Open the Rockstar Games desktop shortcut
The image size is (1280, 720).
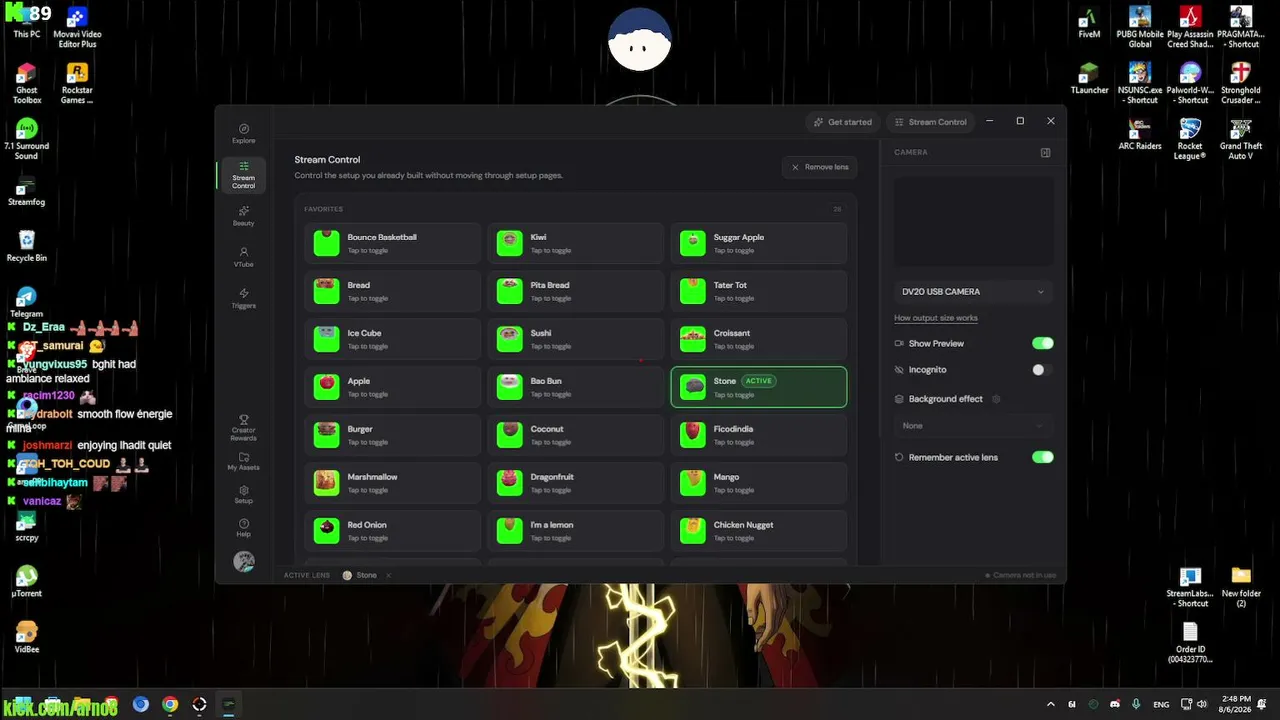pos(77,83)
